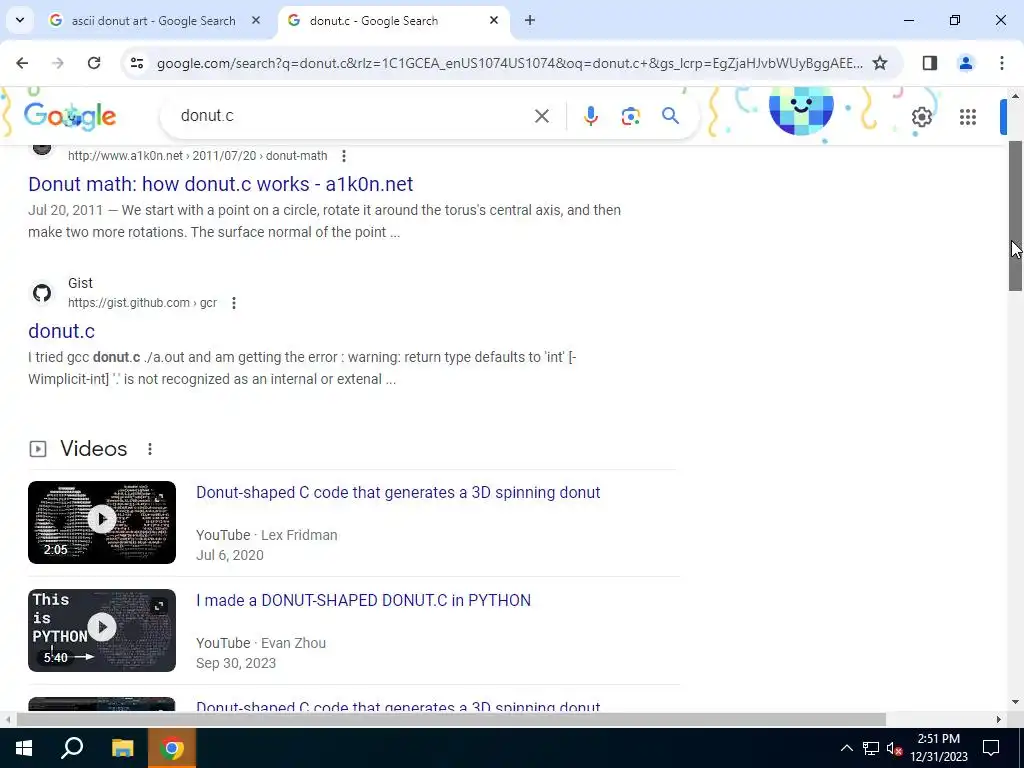Open File Explorer from the taskbar
Screen dimensions: 1024x768
coord(122,748)
